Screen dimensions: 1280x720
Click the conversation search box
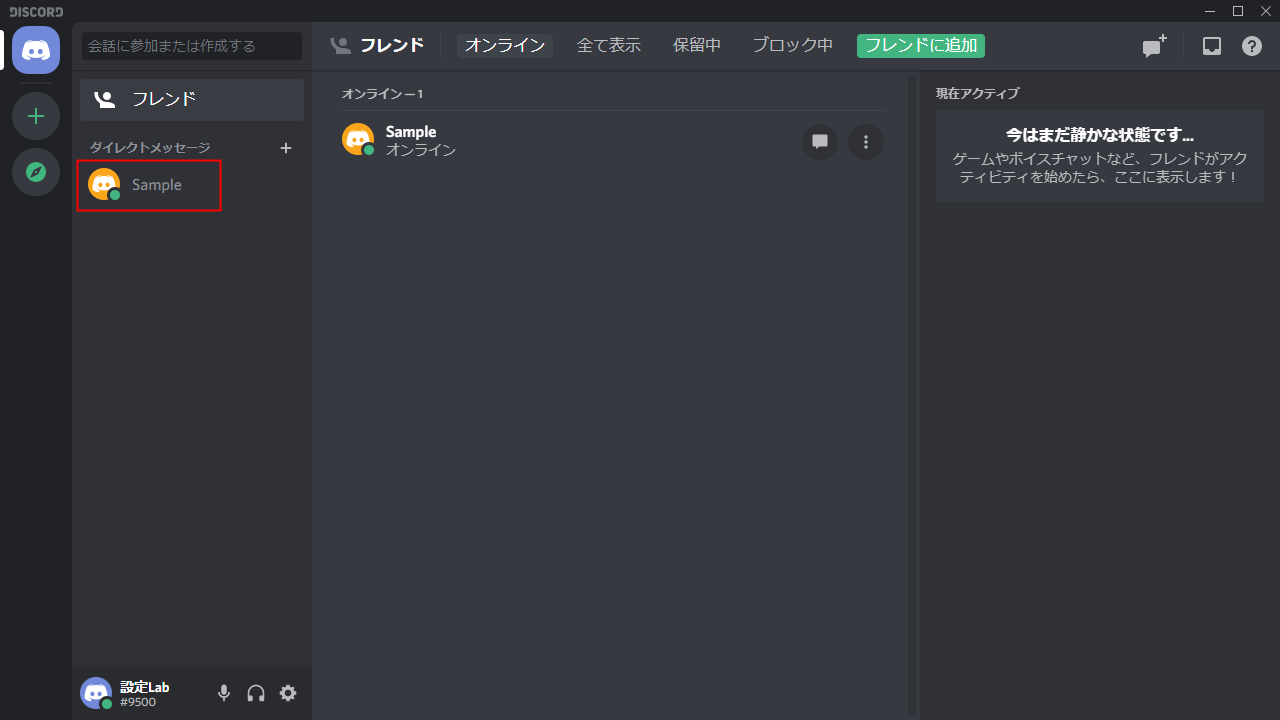click(x=192, y=46)
